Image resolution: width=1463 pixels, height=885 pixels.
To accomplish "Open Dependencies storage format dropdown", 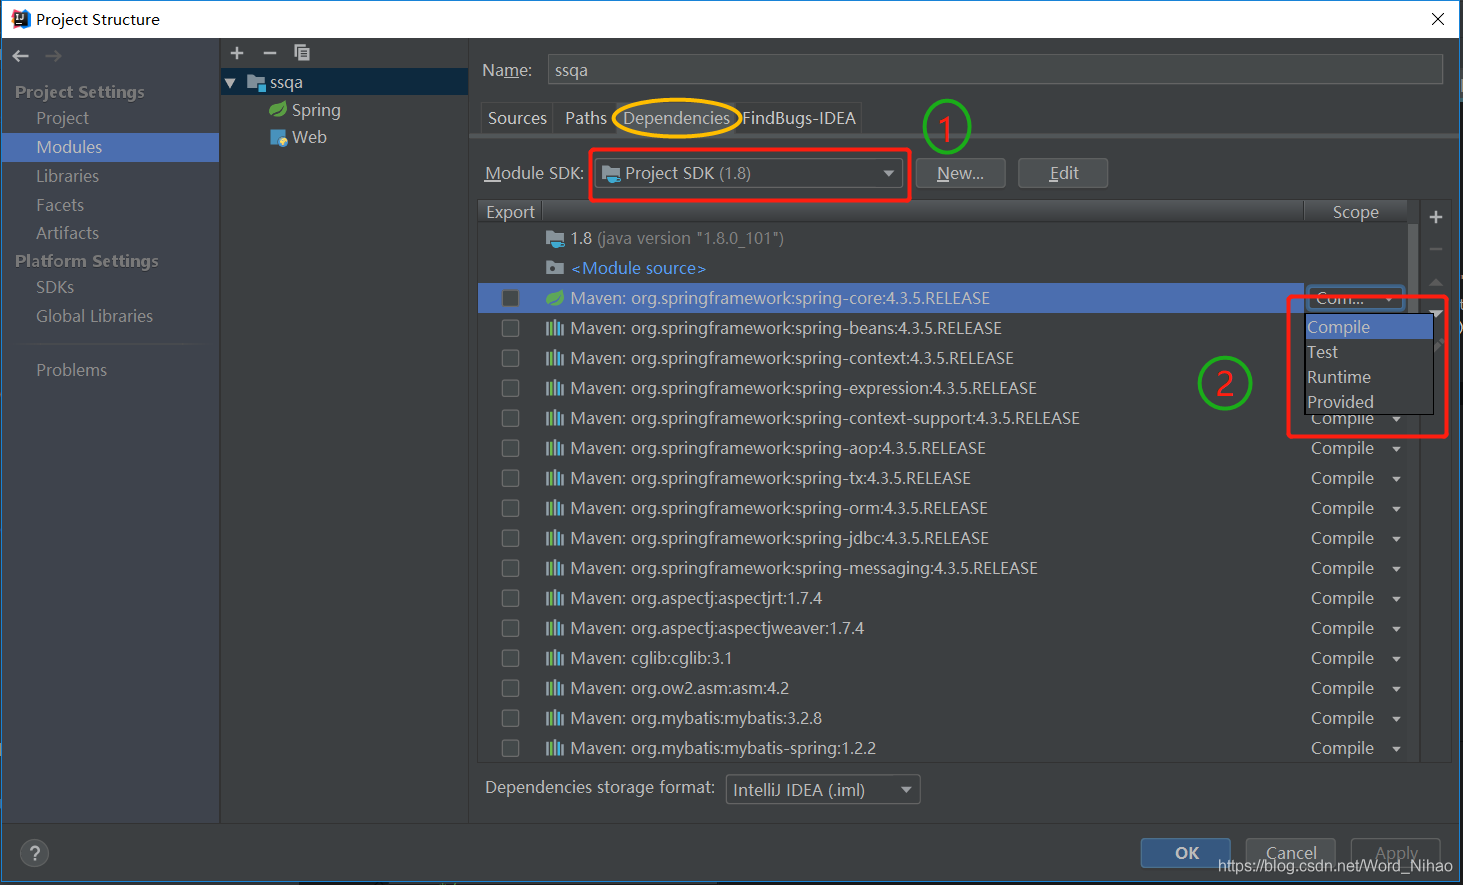I will click(823, 790).
